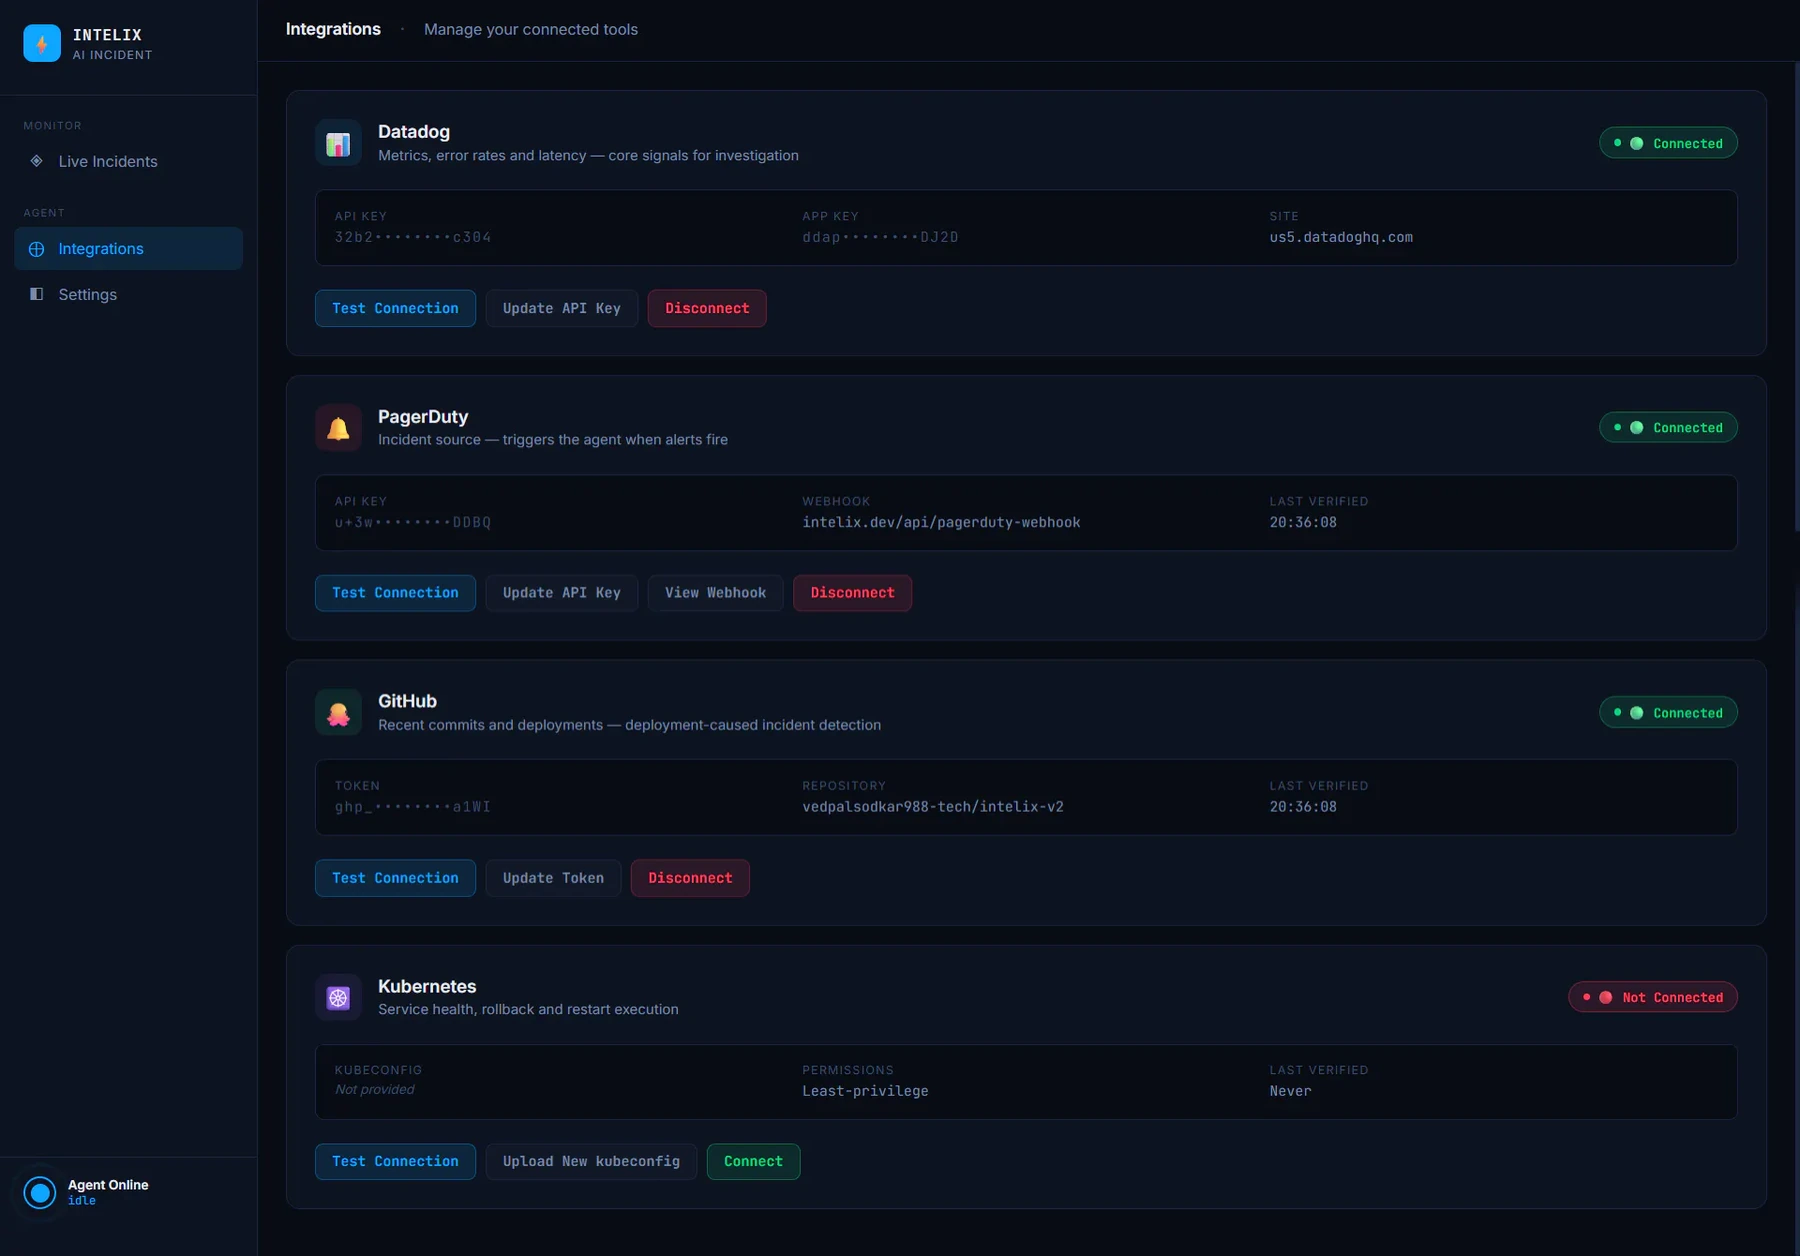The image size is (1800, 1256).
Task: Click the Settings panel icon in sidebar
Action: pos(37,294)
